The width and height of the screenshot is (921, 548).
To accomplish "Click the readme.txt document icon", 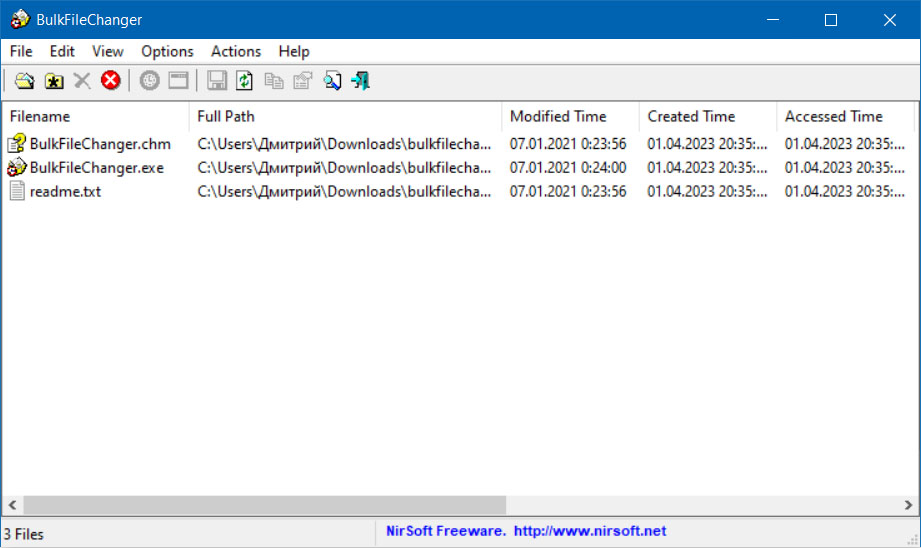I will point(17,191).
